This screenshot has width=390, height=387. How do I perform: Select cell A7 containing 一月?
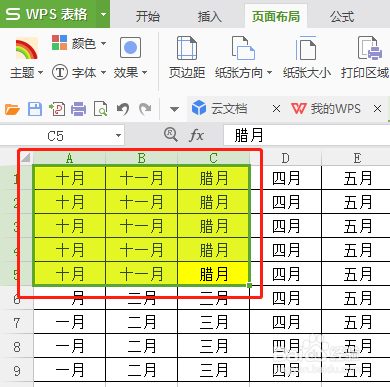(x=69, y=322)
